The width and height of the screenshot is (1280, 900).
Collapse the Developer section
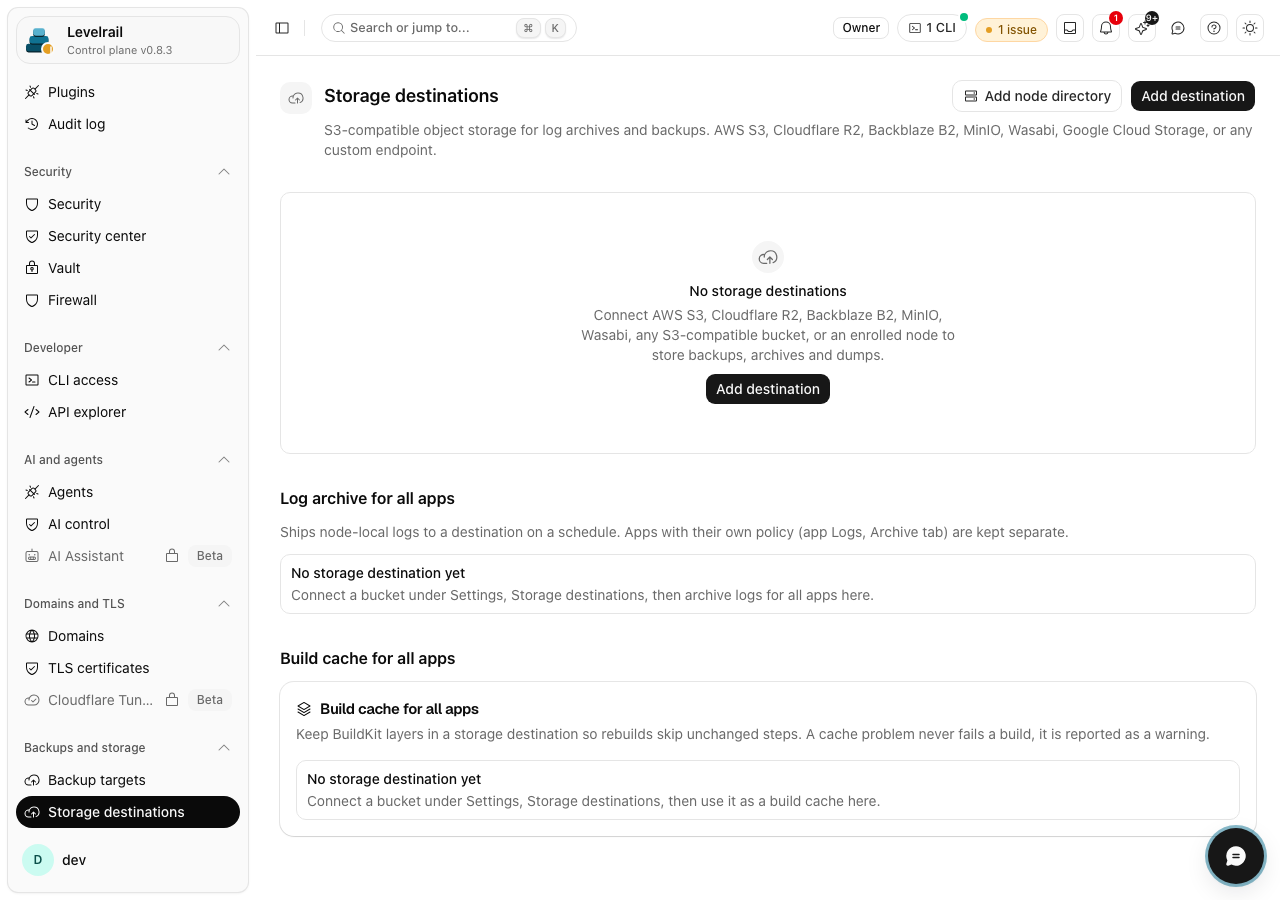click(224, 348)
